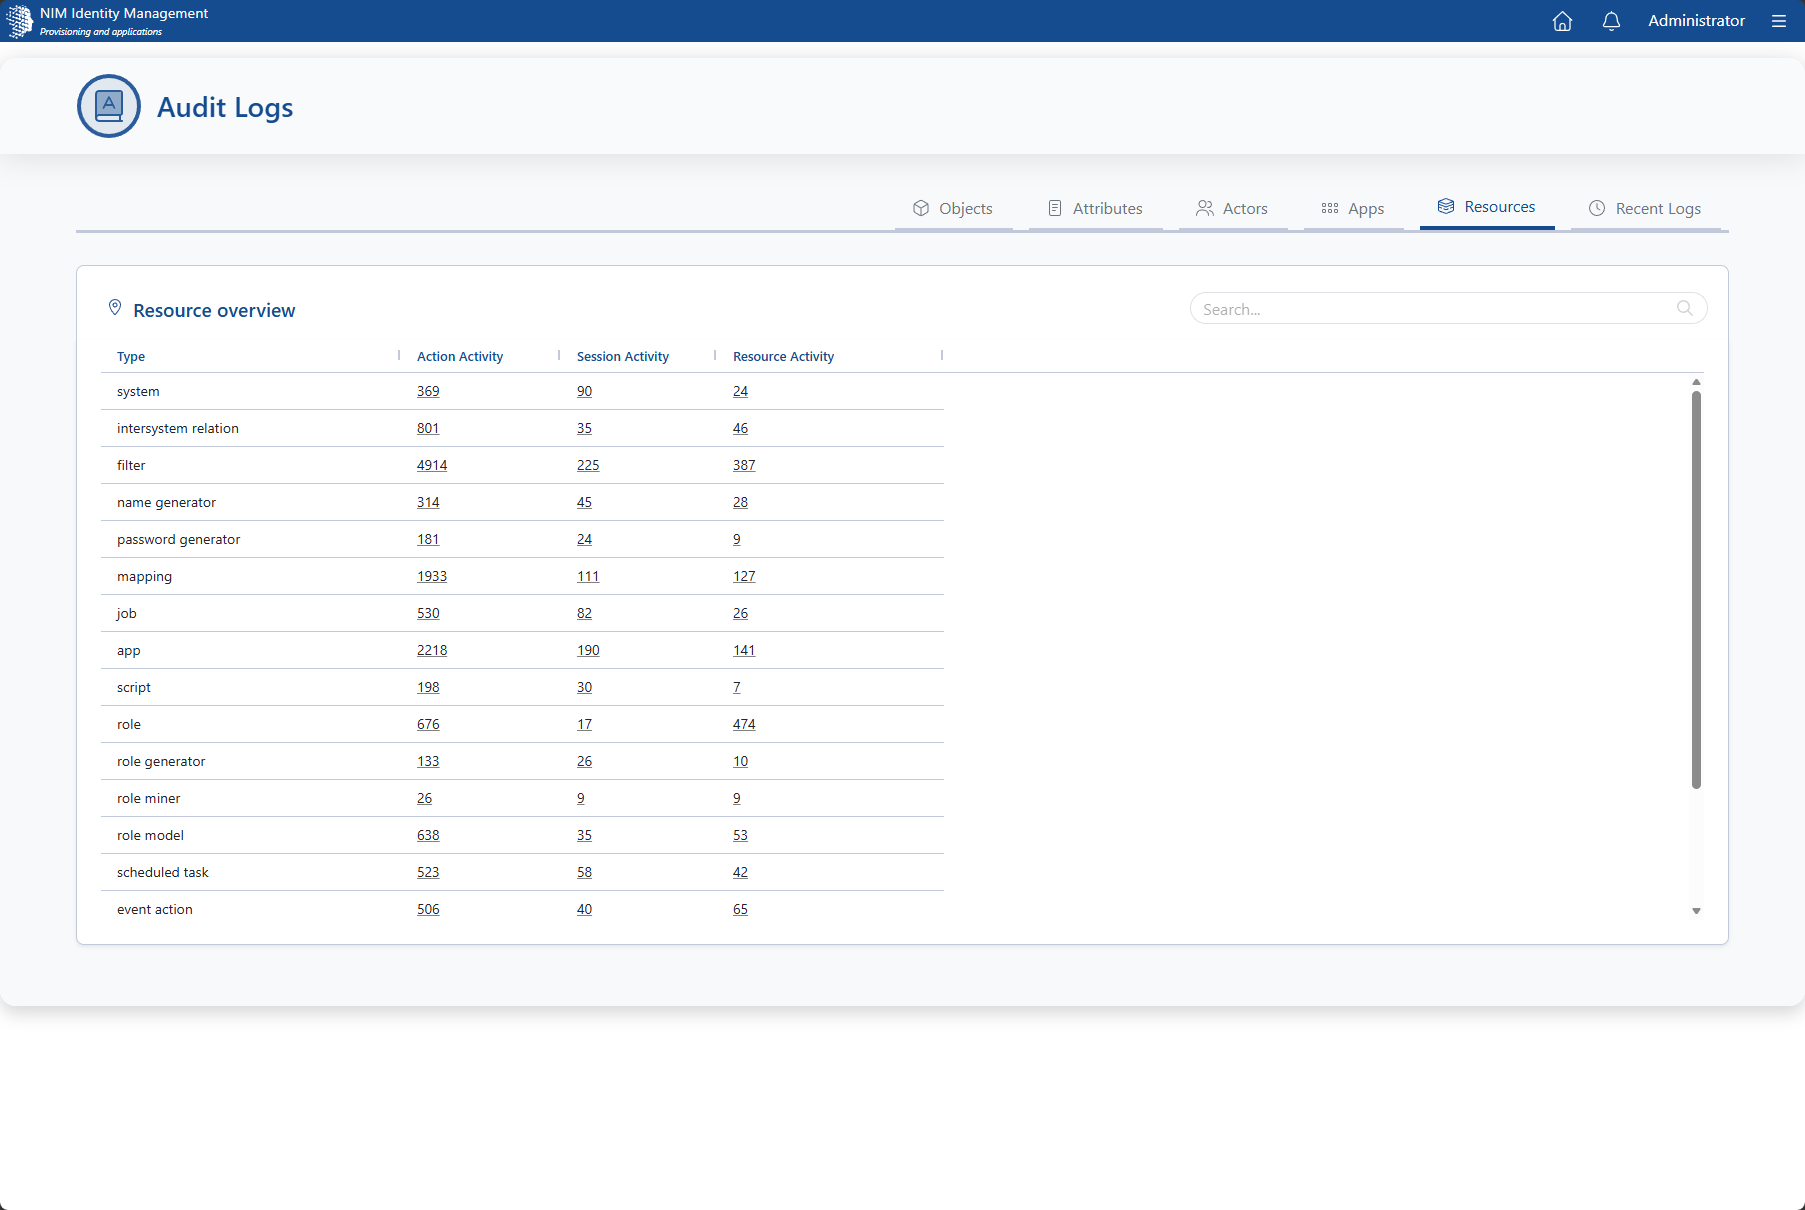This screenshot has width=1805, height=1210.
Task: Open the notifications bell
Action: coord(1611,21)
